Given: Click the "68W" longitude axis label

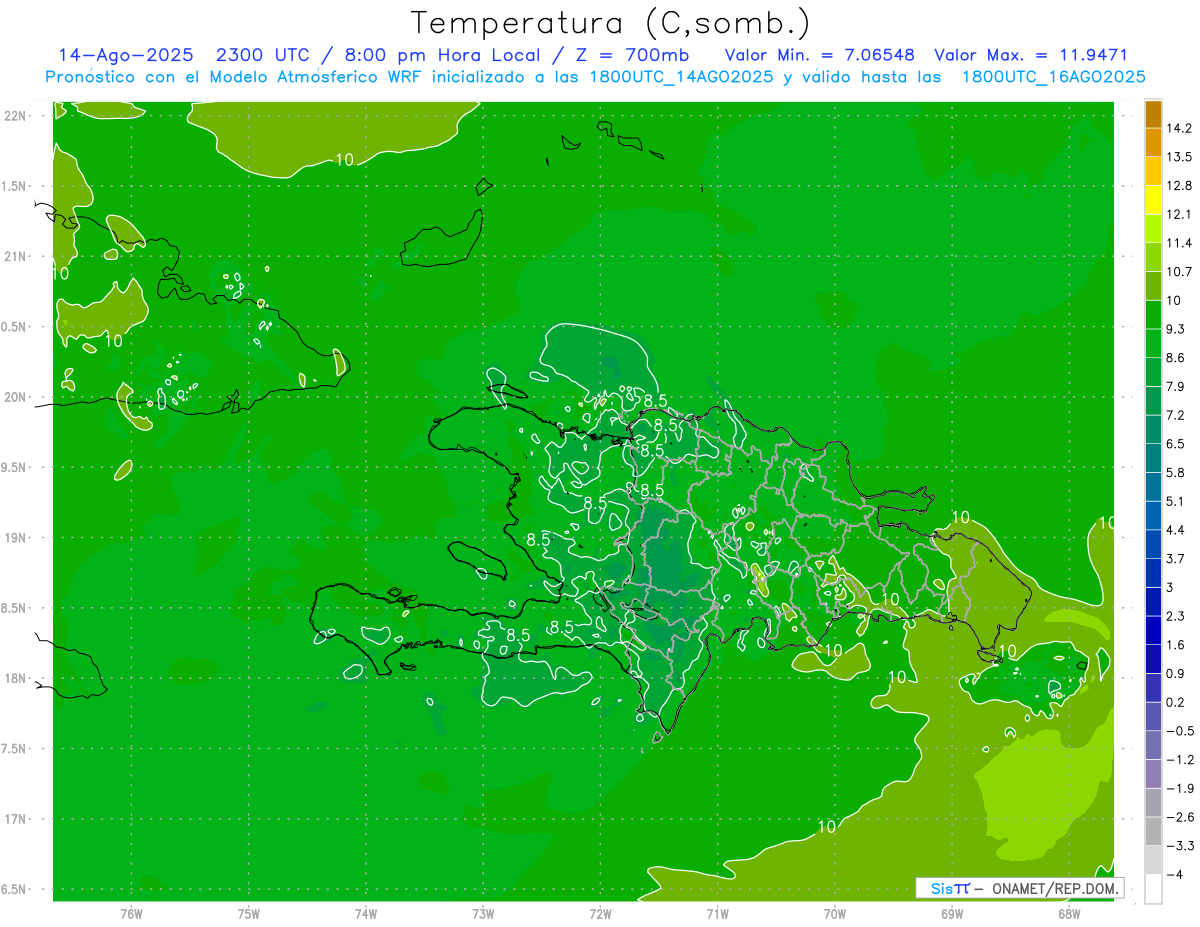Looking at the screenshot, I should point(1069,913).
